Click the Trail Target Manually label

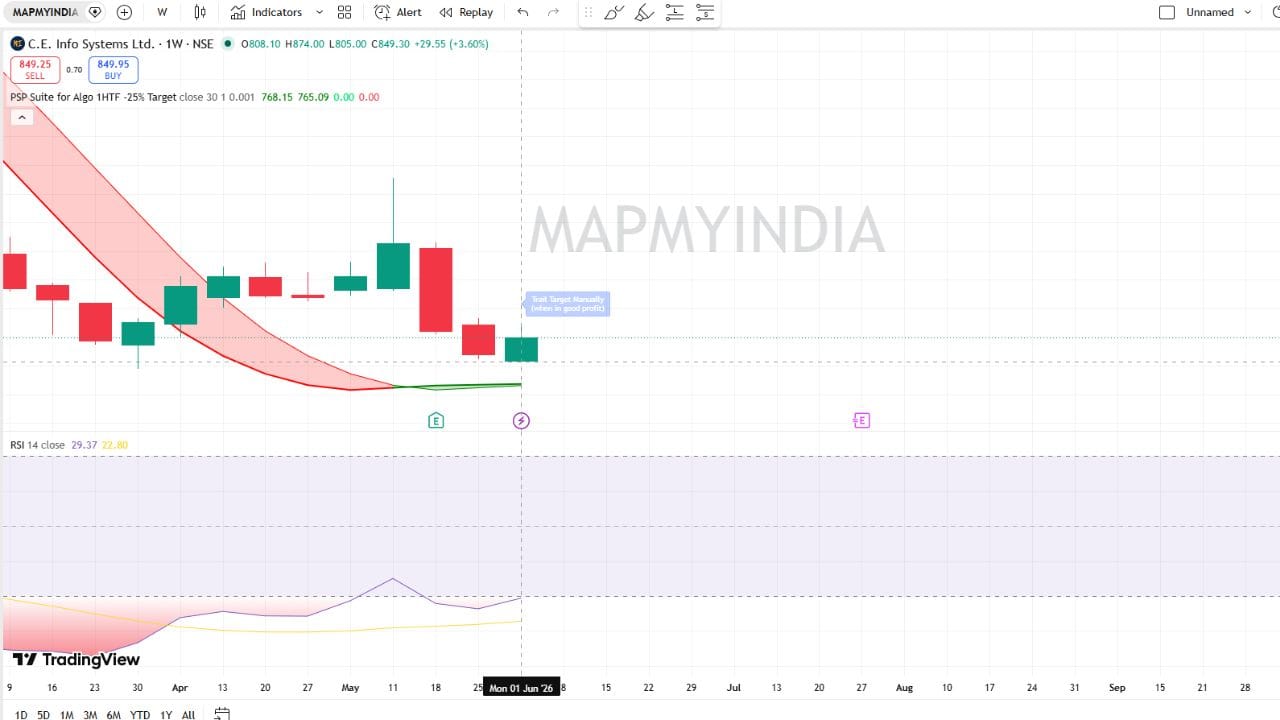point(567,304)
